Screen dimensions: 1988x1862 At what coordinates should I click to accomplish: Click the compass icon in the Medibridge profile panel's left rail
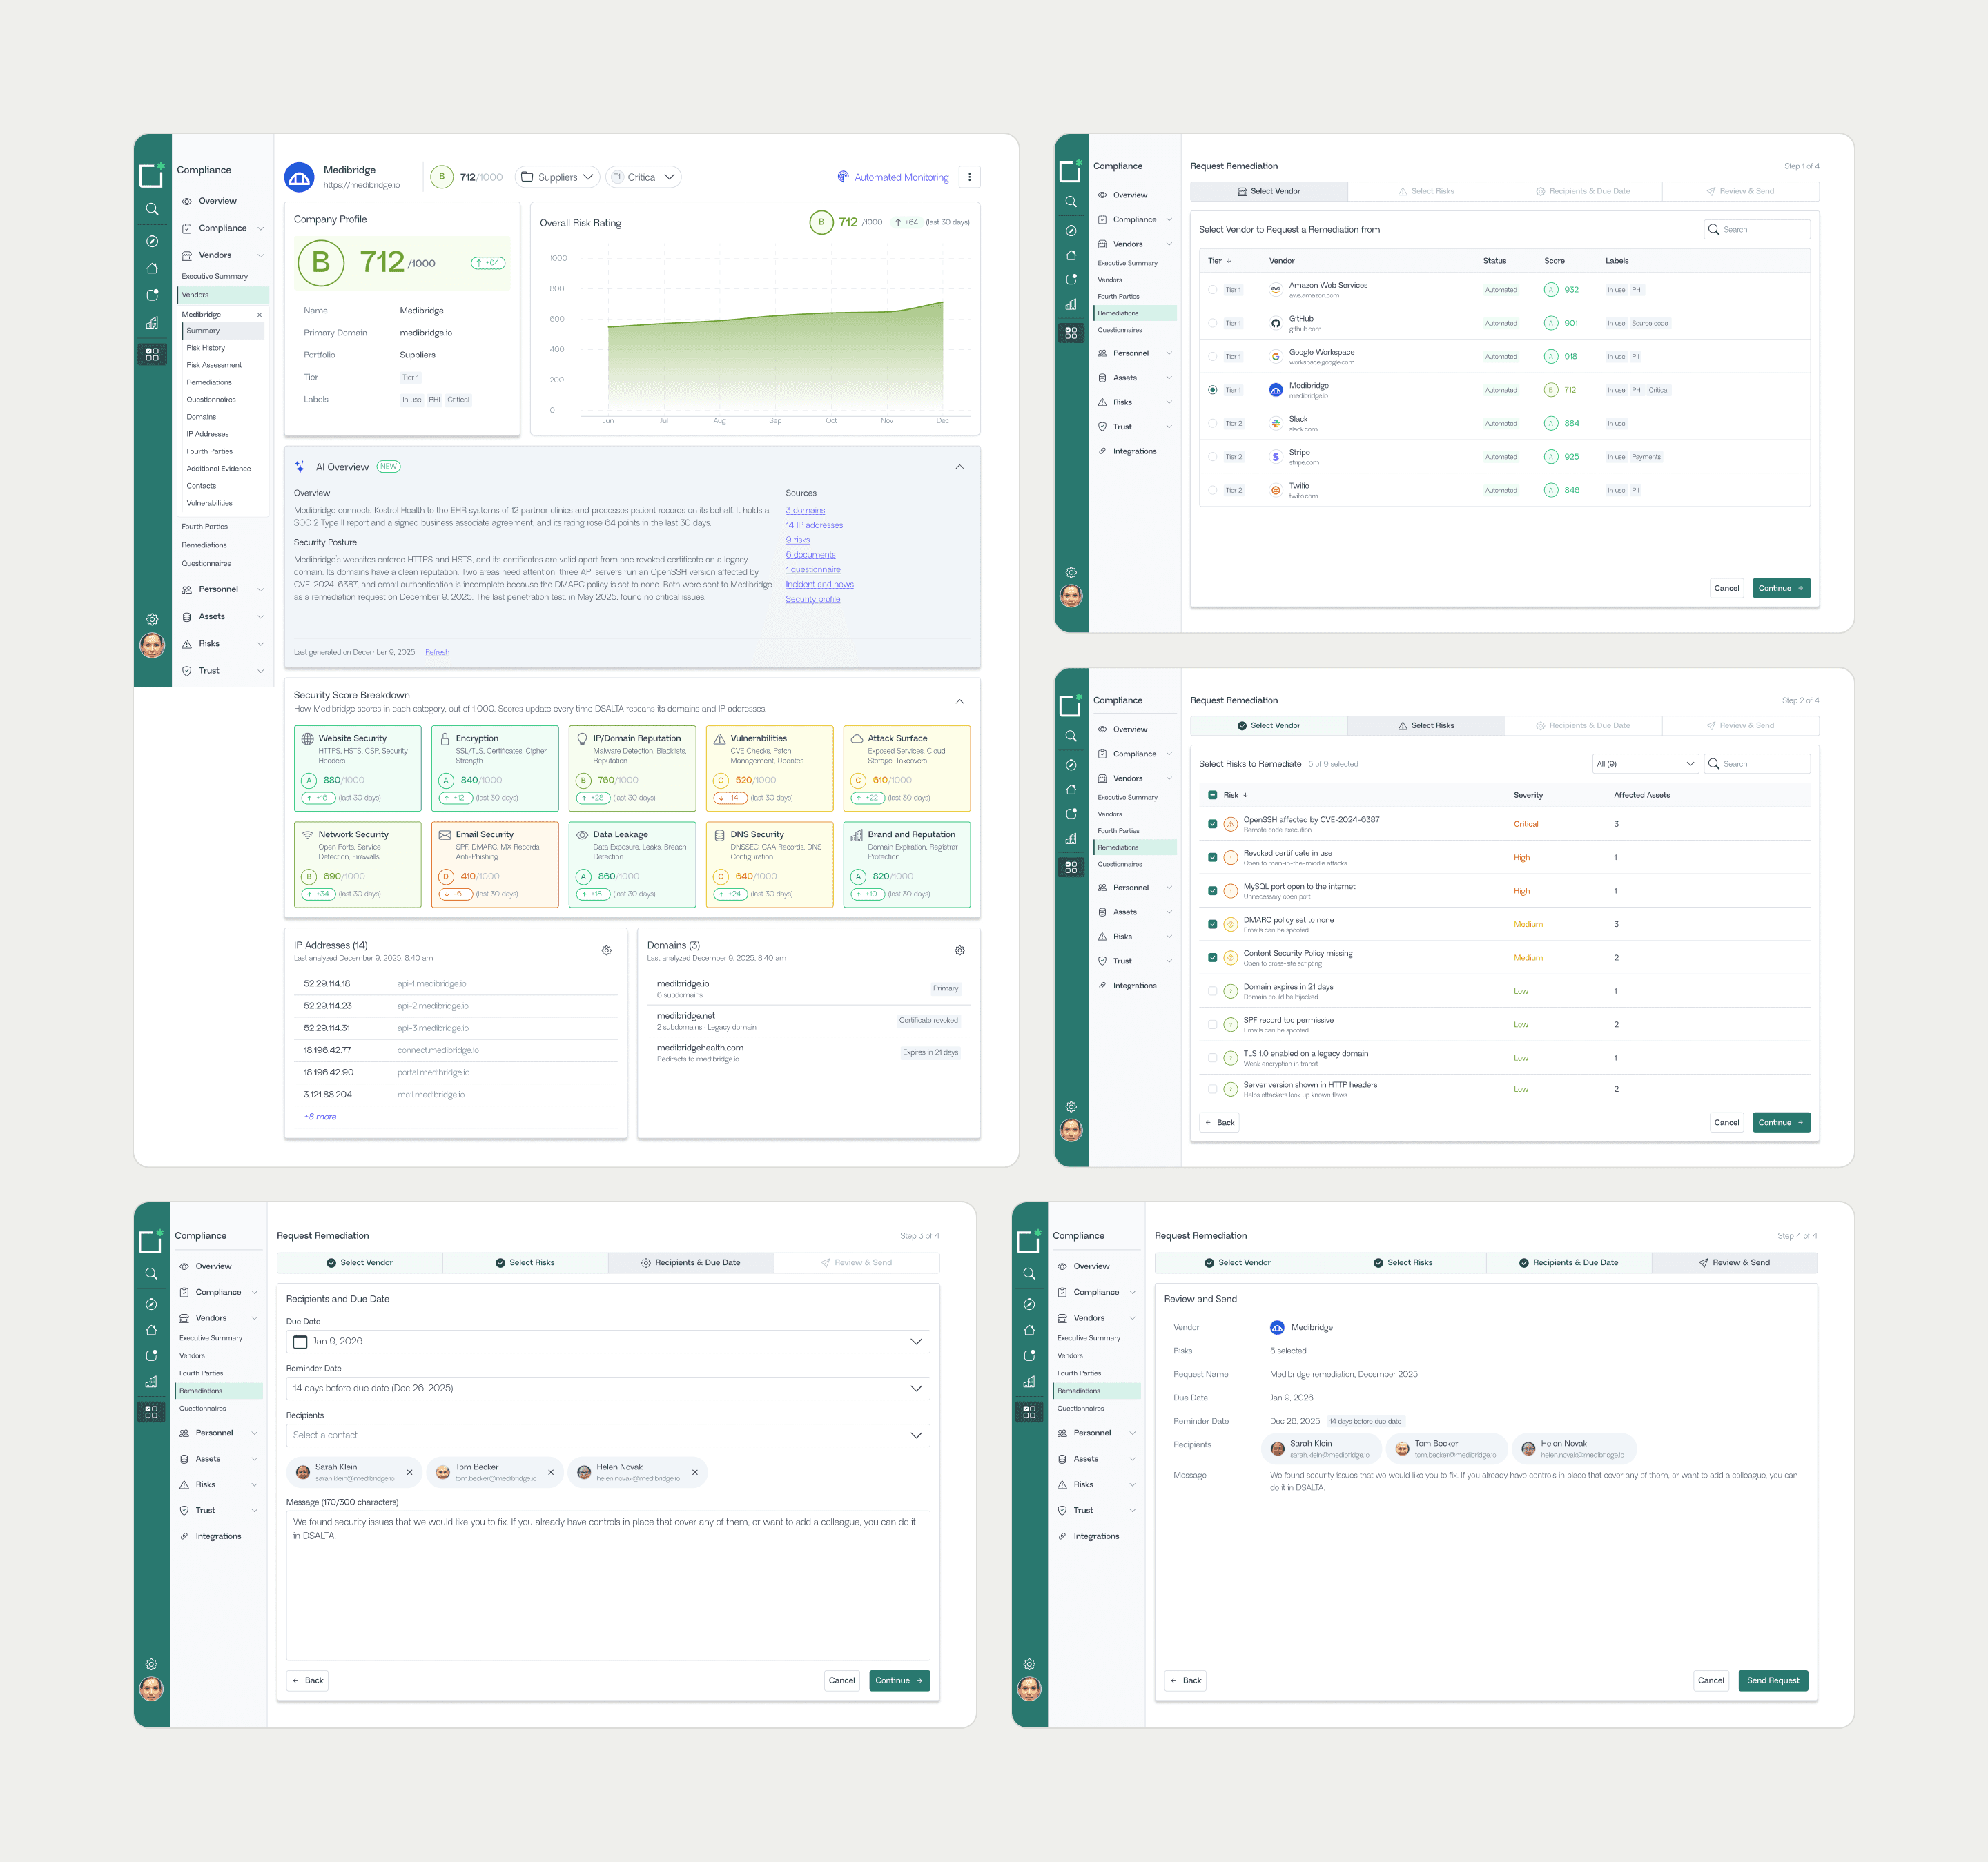click(x=152, y=241)
